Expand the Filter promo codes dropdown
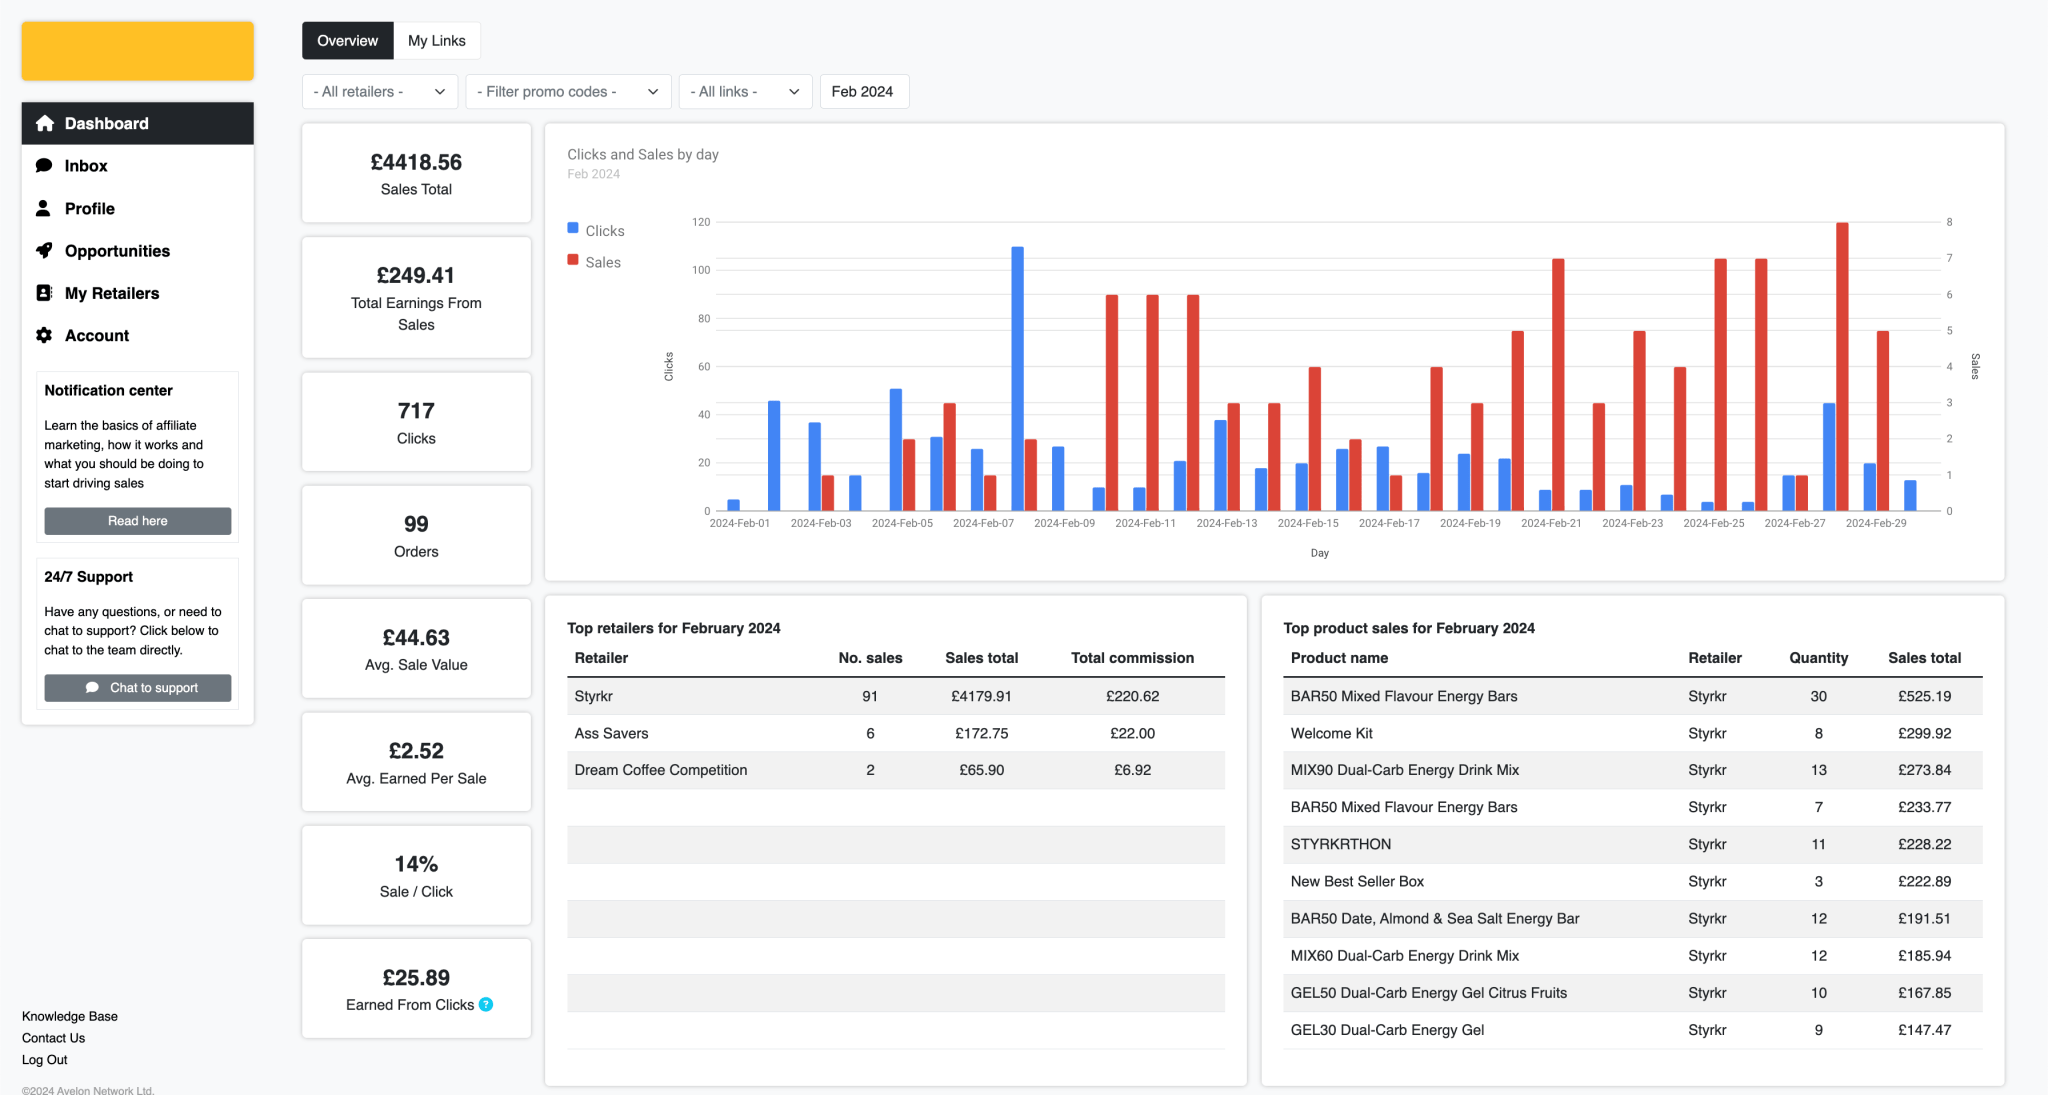2048x1095 pixels. pyautogui.click(x=567, y=92)
